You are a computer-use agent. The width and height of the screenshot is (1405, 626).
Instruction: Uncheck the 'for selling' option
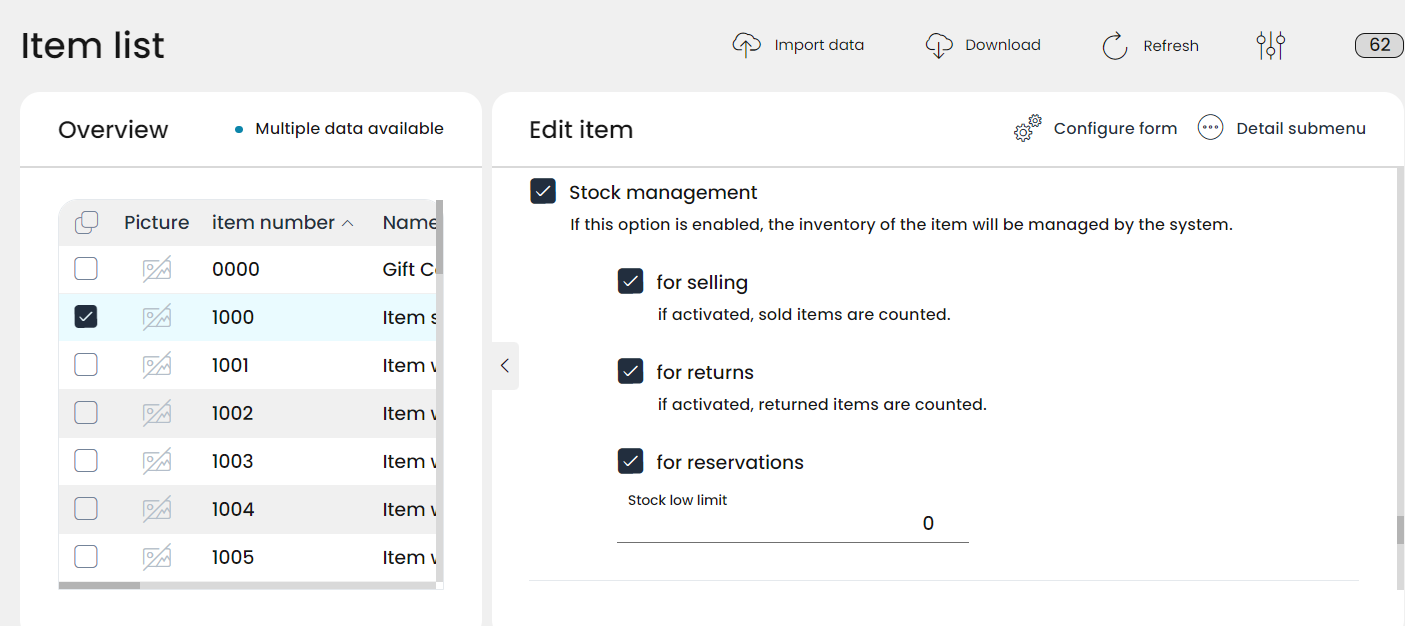pyautogui.click(x=630, y=282)
